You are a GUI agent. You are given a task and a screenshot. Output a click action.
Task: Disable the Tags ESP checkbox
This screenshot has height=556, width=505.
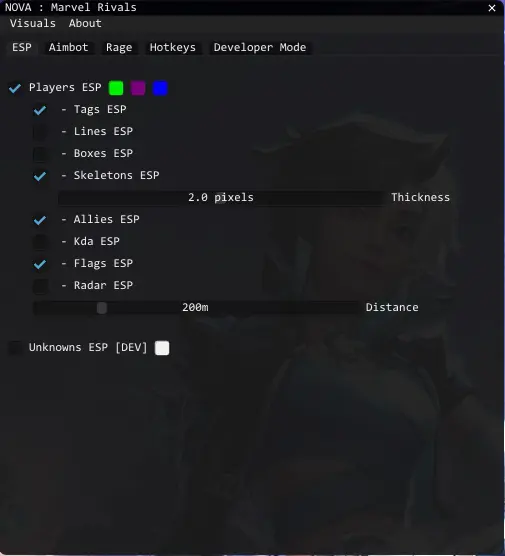[x=40, y=110]
